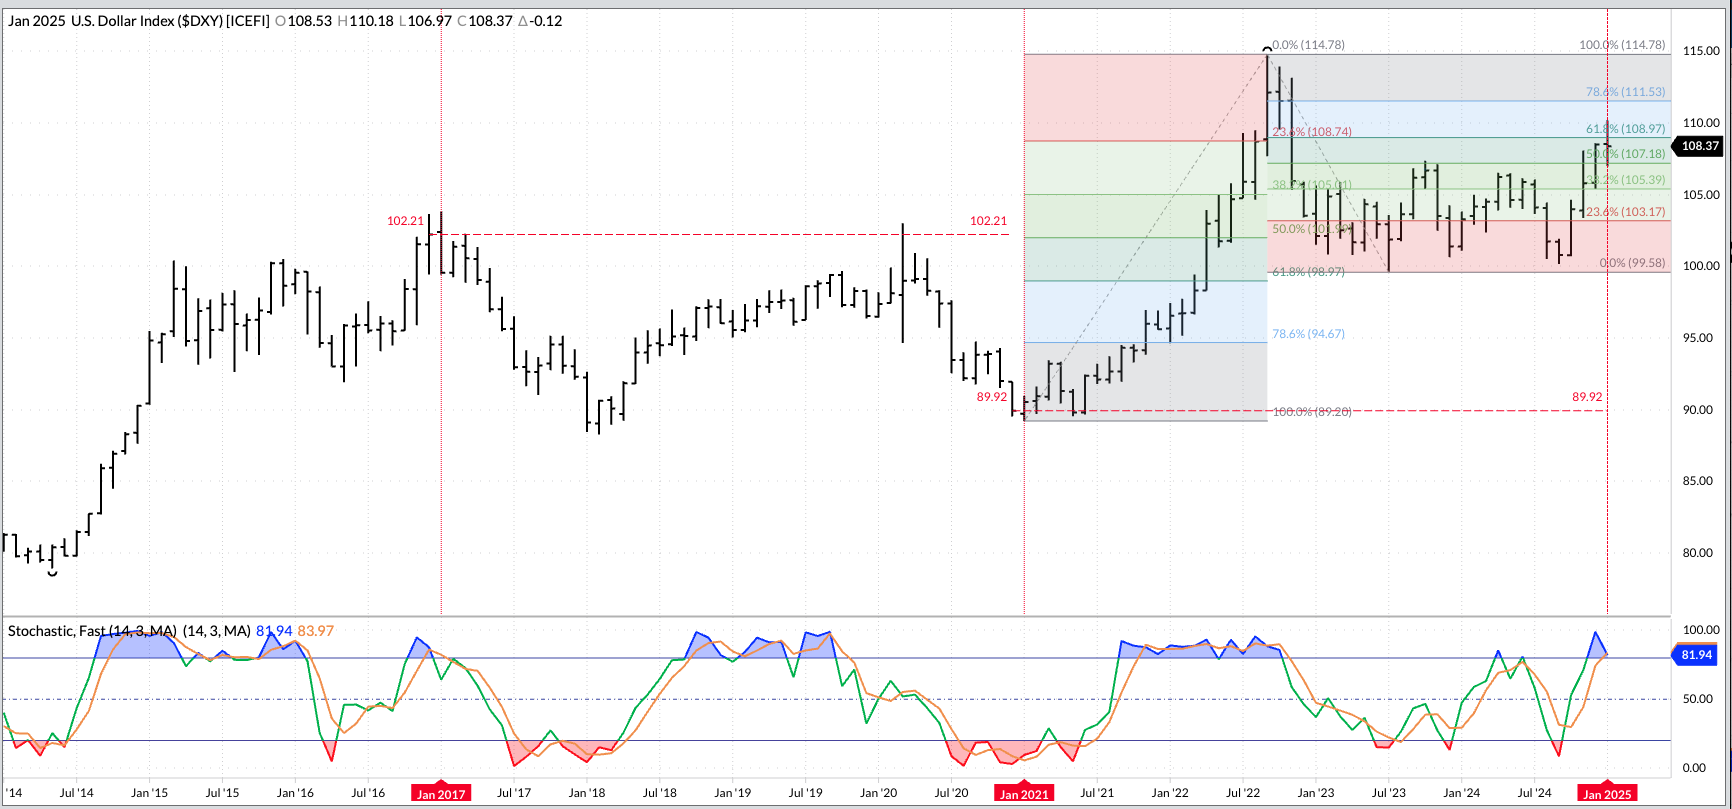The image size is (1732, 809).
Task: Click the high value 110.18 in header
Action: (x=371, y=21)
